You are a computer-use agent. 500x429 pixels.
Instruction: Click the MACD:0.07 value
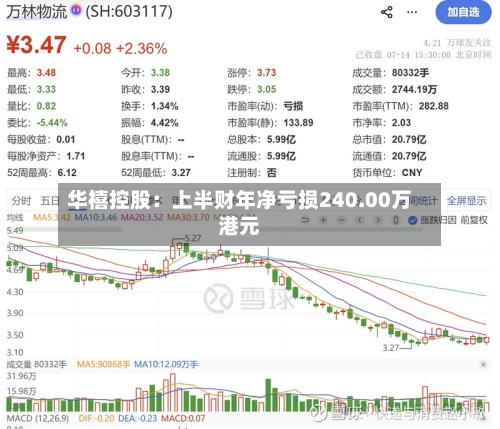183,418
